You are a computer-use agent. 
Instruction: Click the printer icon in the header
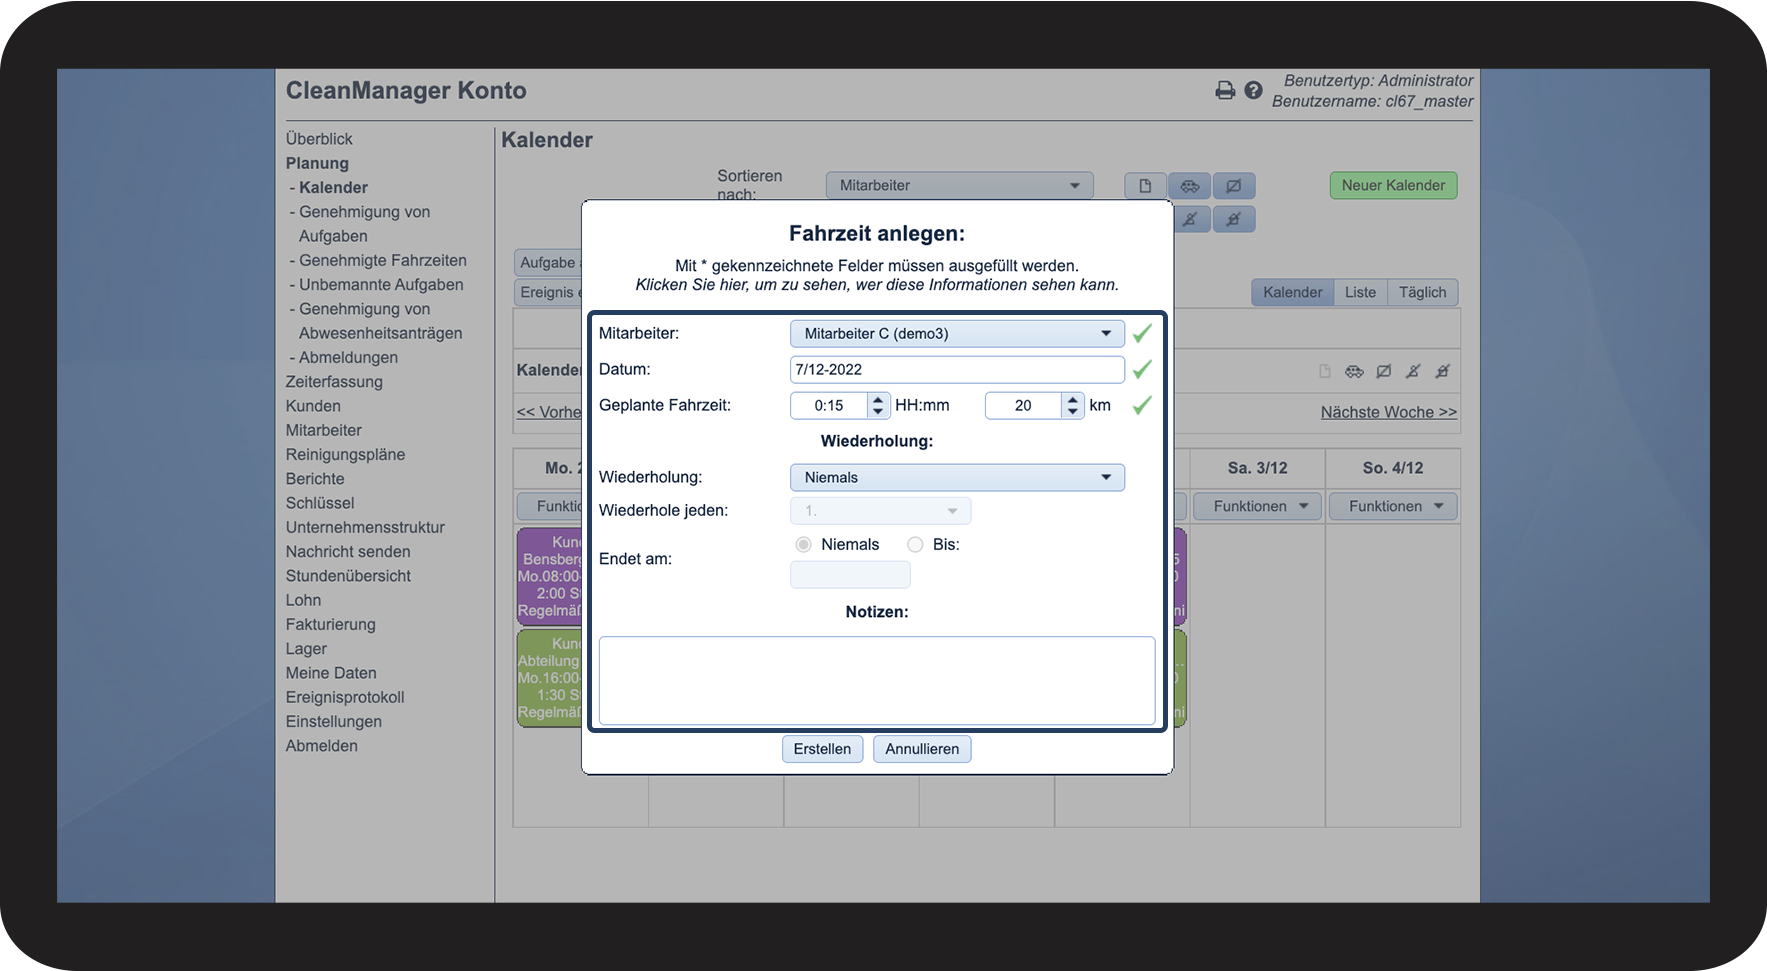pos(1225,91)
